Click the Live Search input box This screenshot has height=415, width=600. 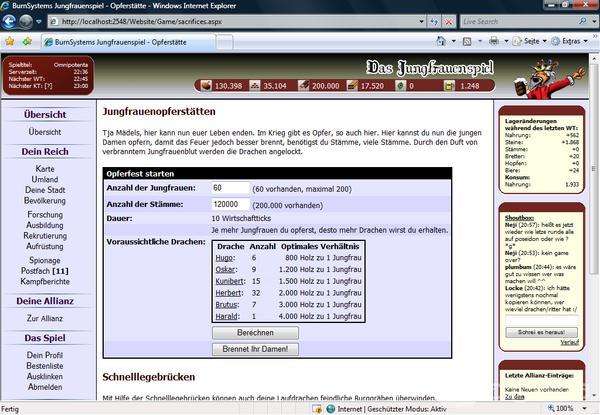coord(517,22)
